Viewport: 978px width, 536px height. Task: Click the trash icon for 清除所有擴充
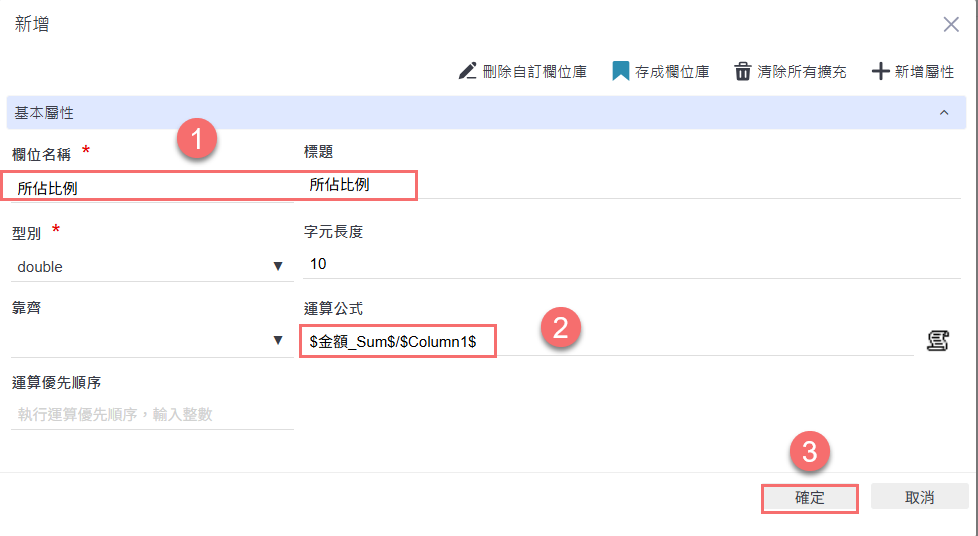coord(743,71)
